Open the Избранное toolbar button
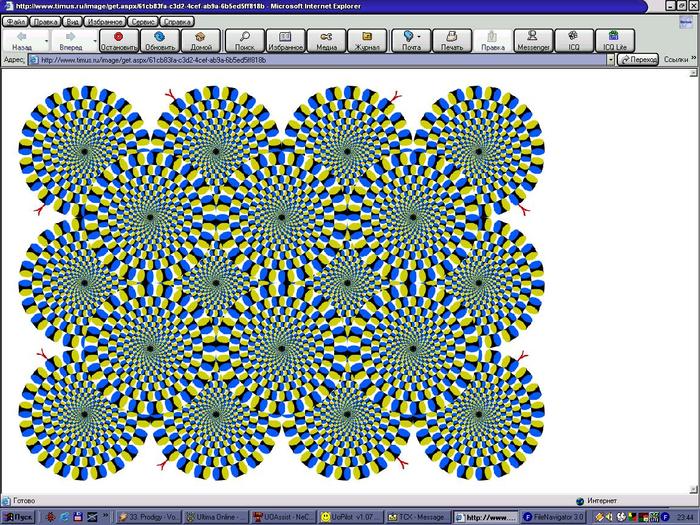The image size is (700, 525). (x=285, y=41)
